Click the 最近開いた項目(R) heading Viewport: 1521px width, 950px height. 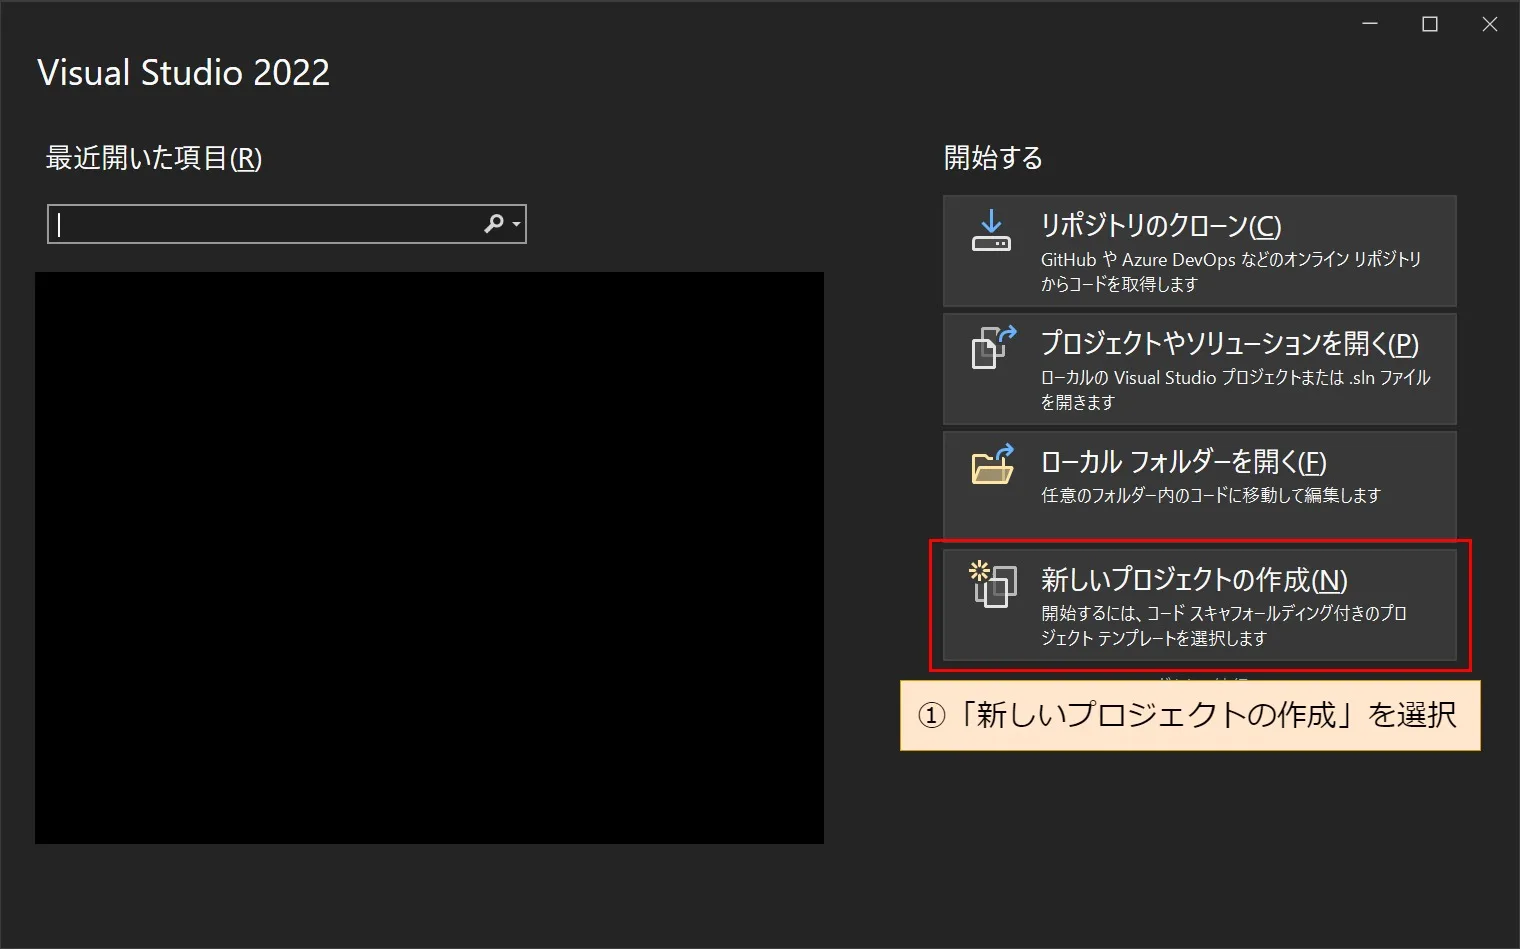tap(154, 158)
